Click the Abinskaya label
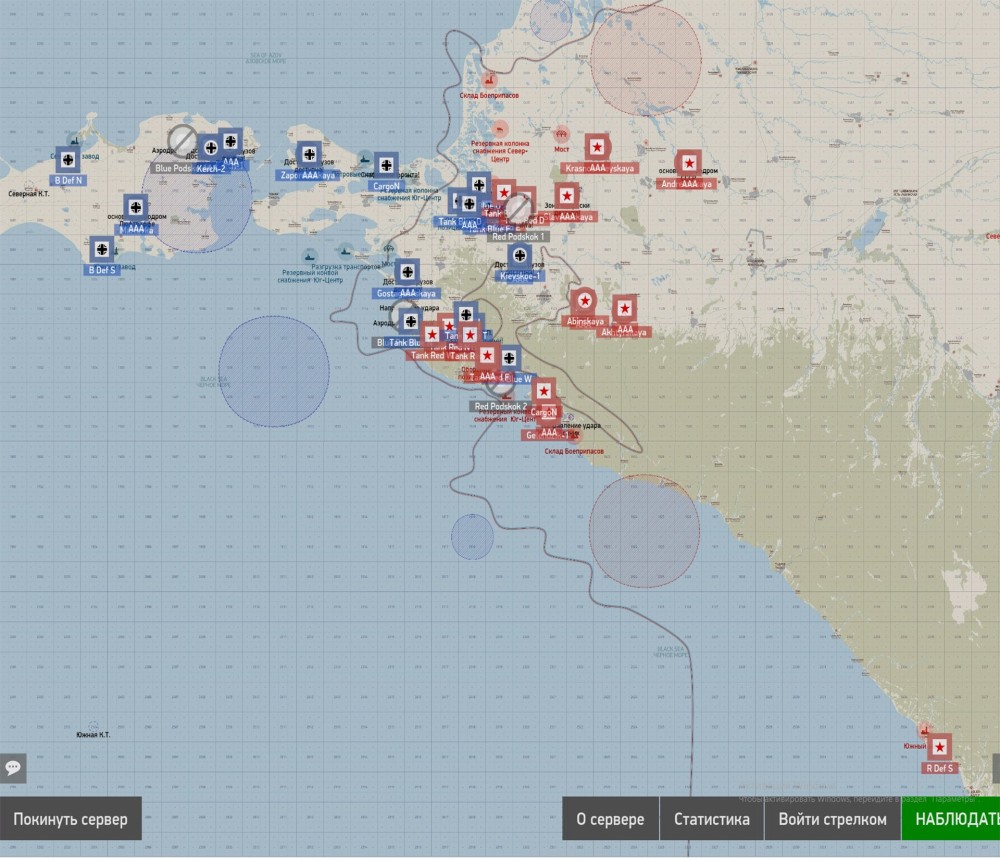This screenshot has width=1000, height=861. 585,321
